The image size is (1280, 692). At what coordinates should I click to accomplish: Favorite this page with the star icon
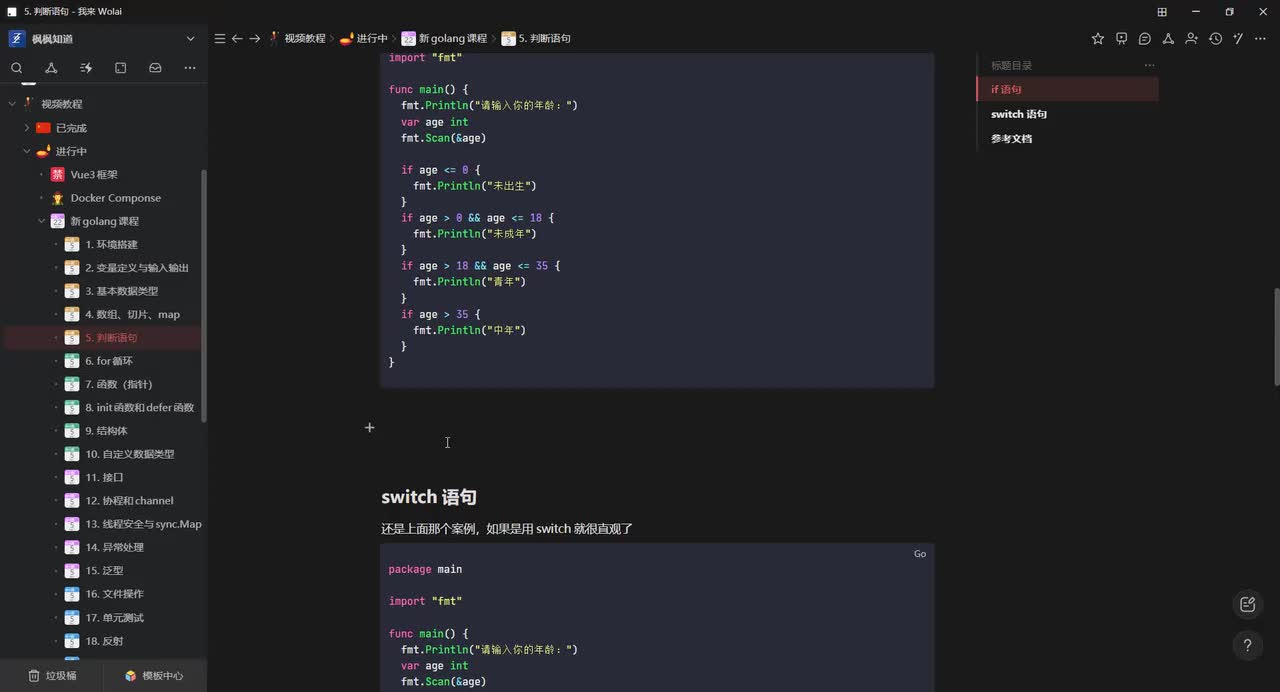coord(1098,38)
